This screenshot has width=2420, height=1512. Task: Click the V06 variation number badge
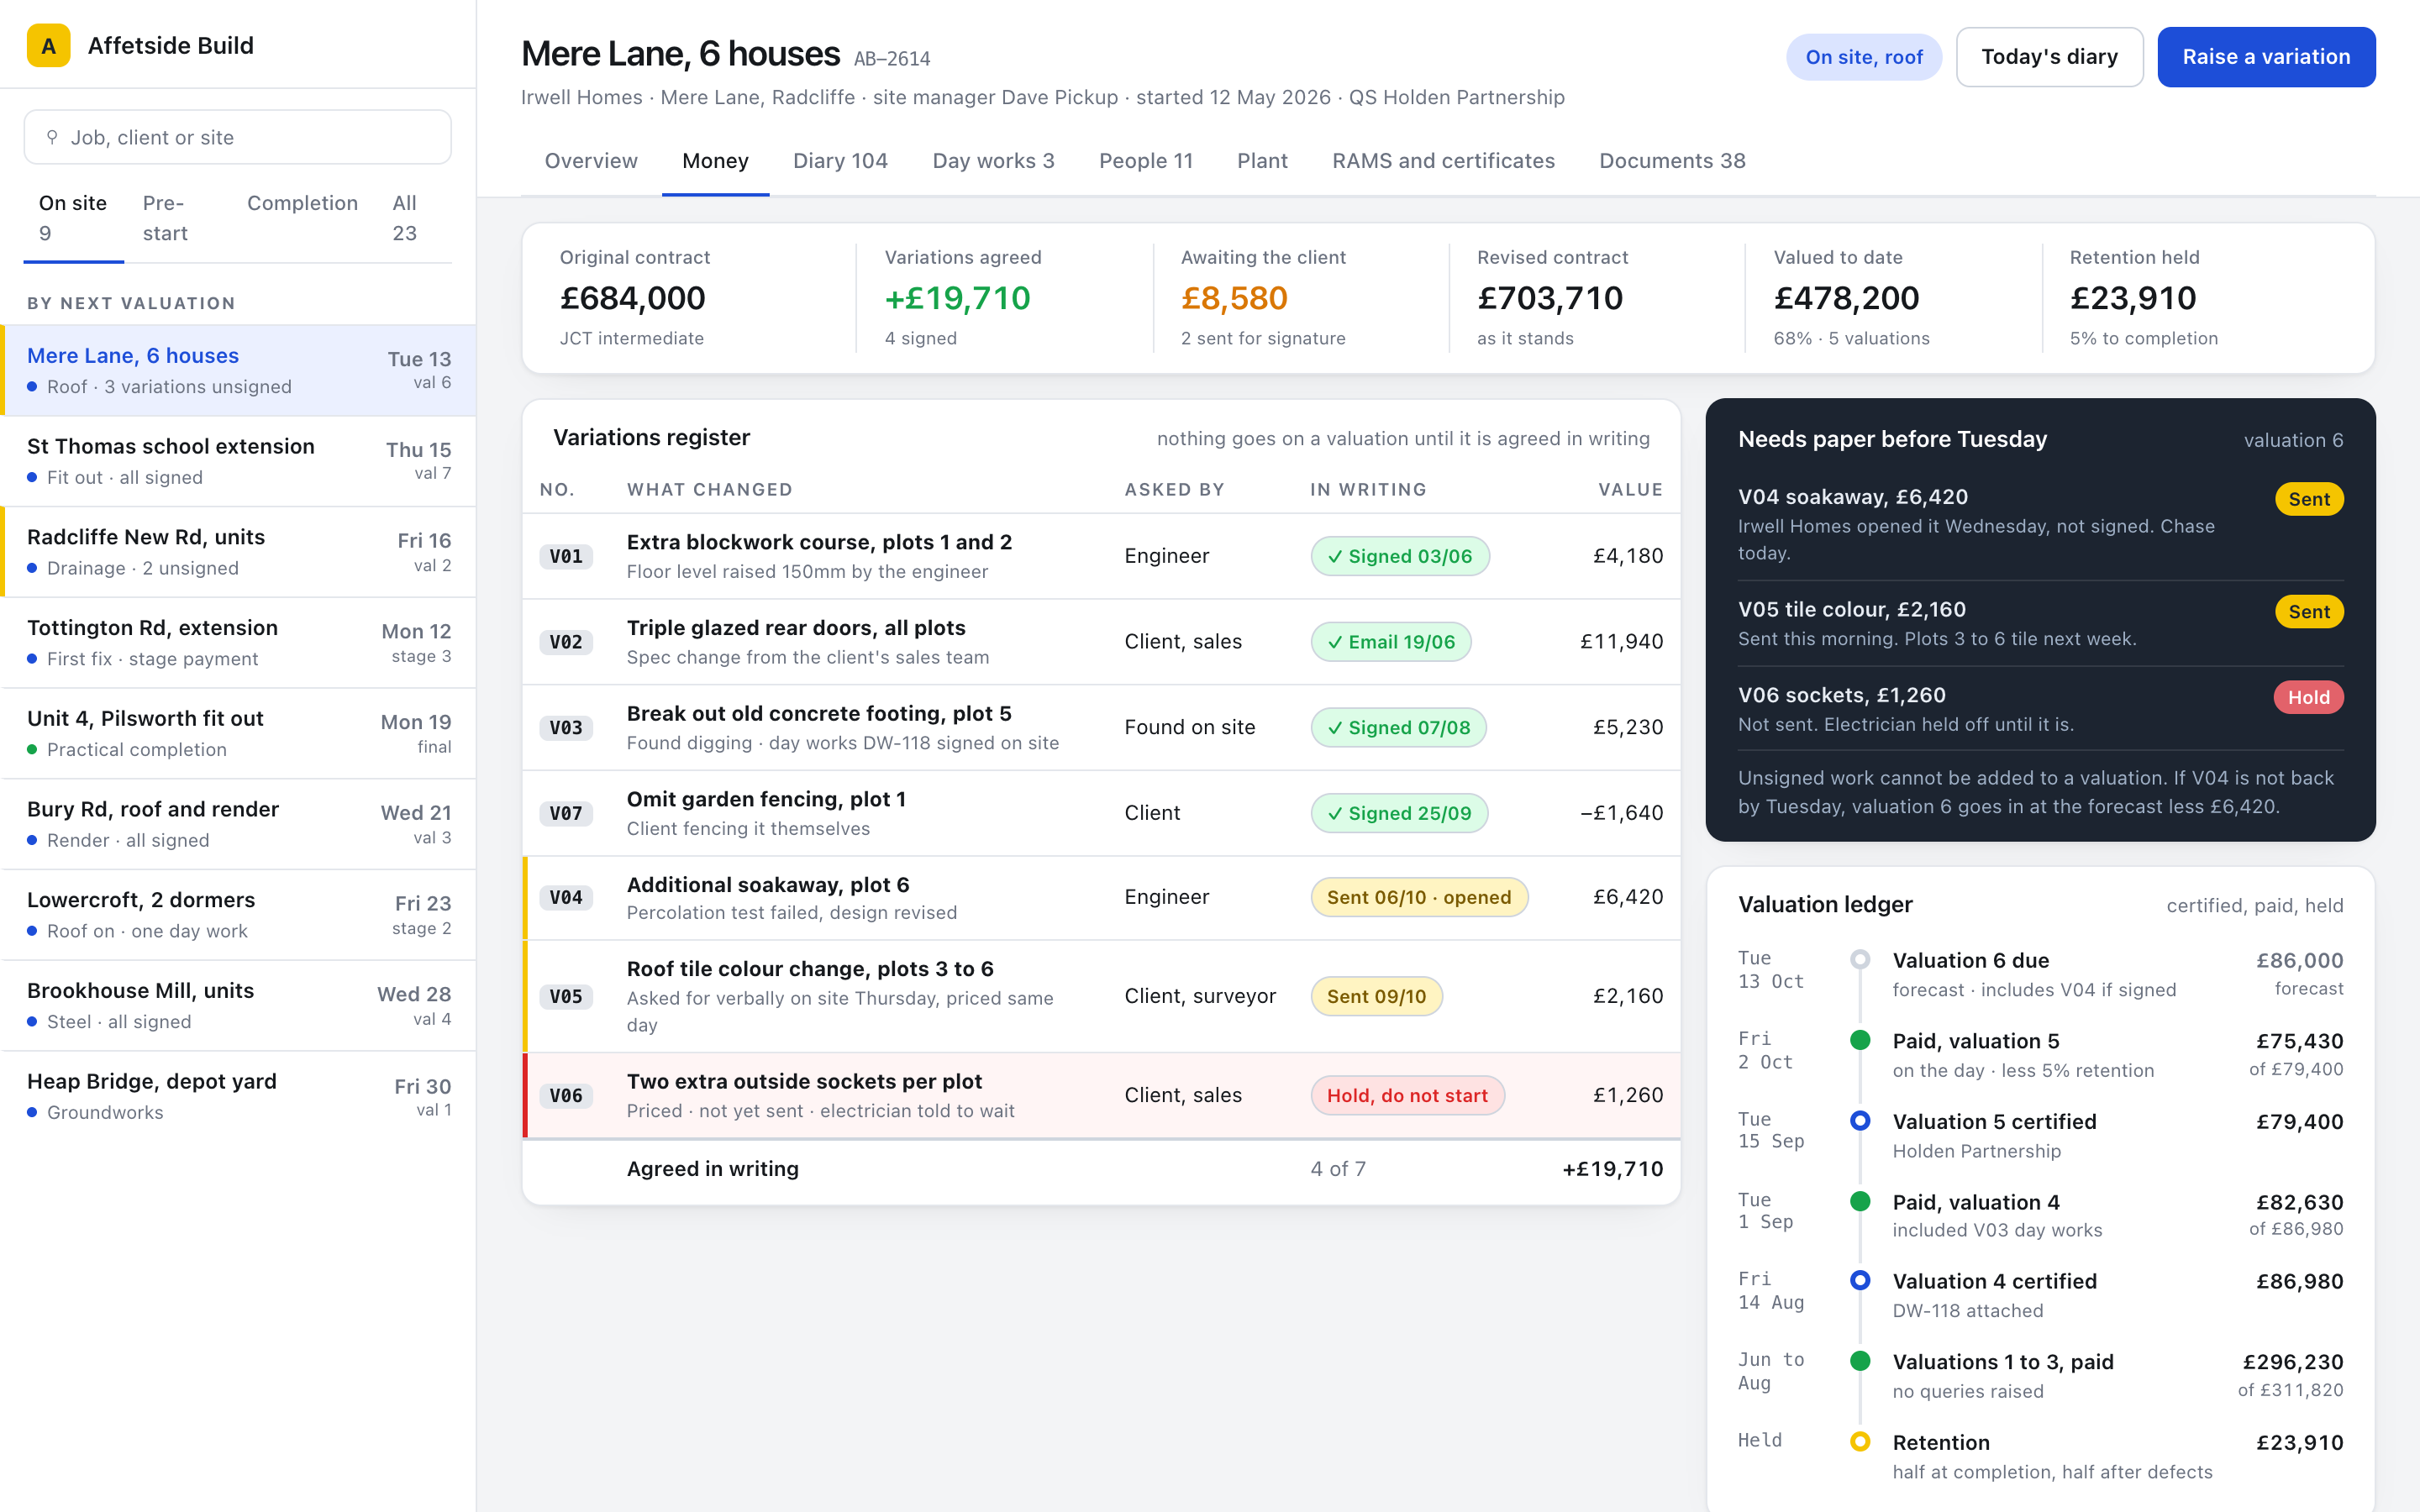566,1095
